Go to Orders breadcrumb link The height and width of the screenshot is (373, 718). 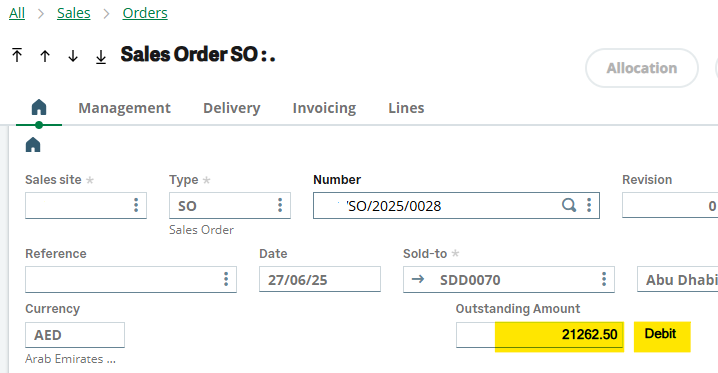(145, 13)
